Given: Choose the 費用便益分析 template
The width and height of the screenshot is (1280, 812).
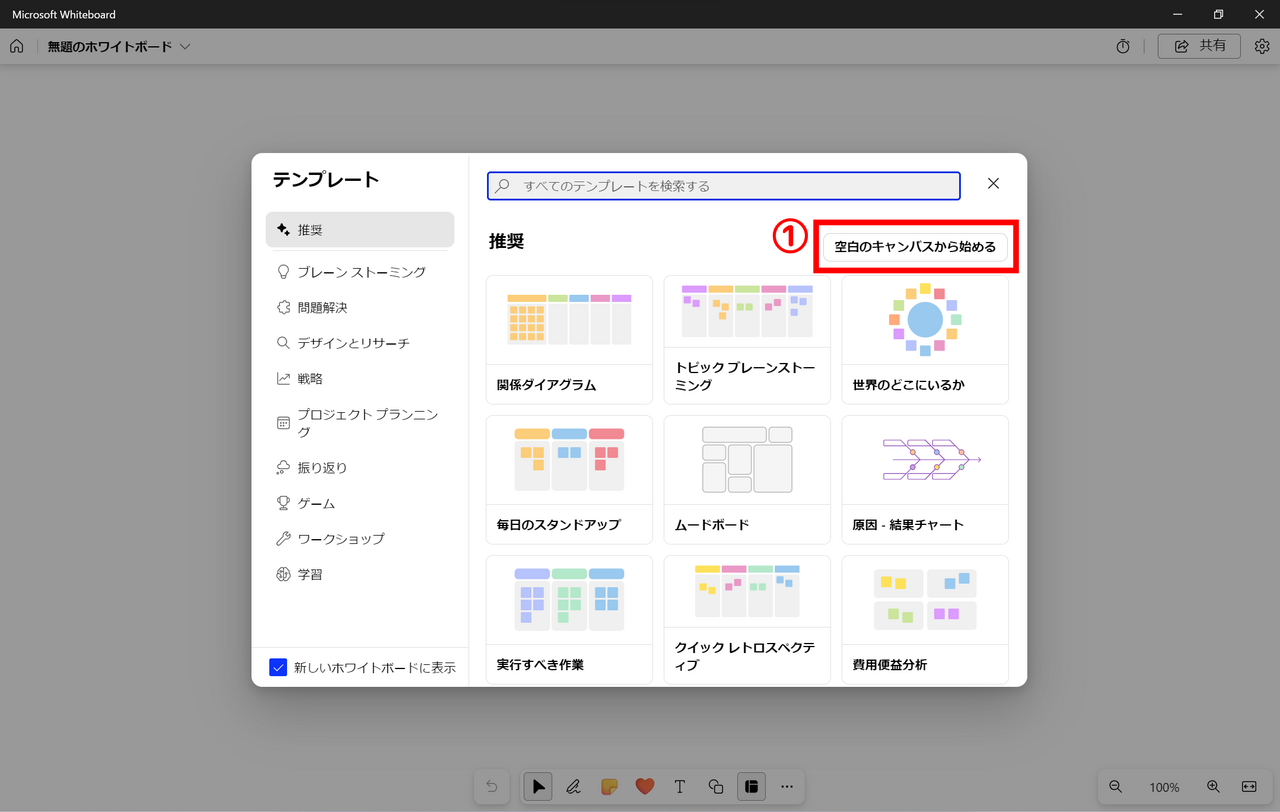Looking at the screenshot, I should click(x=925, y=620).
